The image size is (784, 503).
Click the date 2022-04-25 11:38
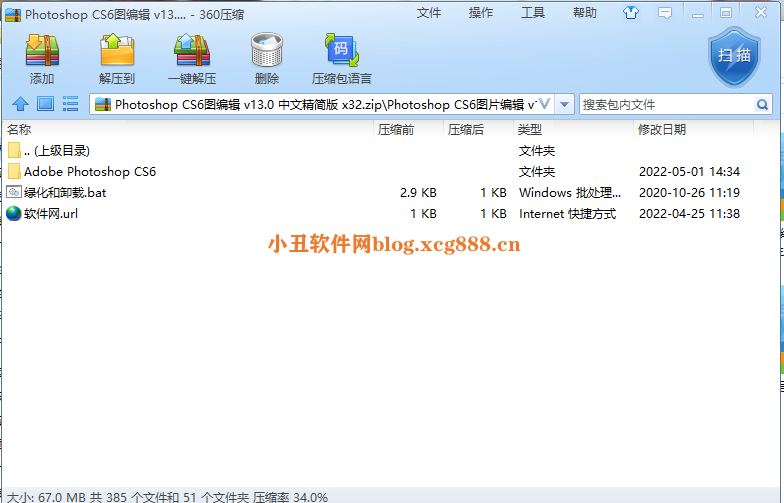(690, 214)
